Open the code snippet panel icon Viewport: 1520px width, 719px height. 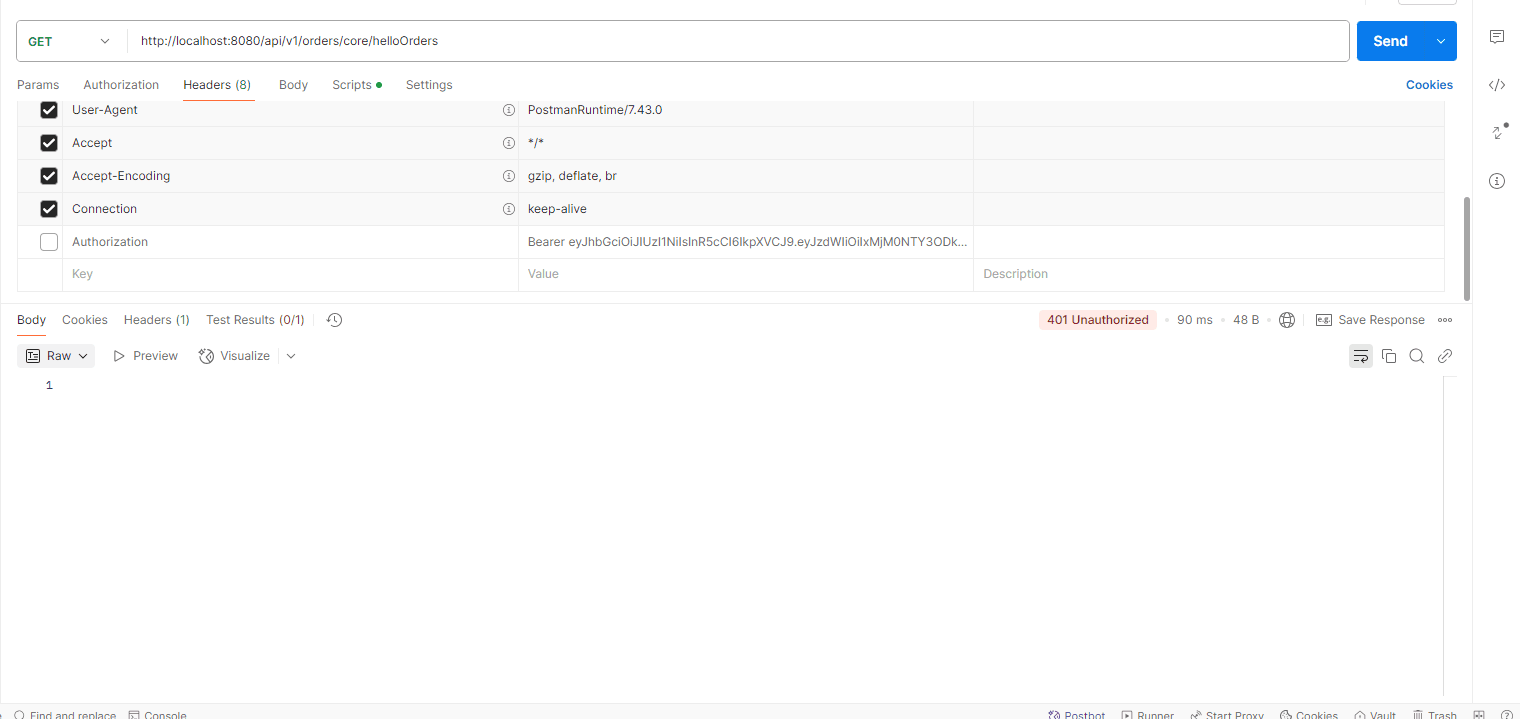[1497, 85]
